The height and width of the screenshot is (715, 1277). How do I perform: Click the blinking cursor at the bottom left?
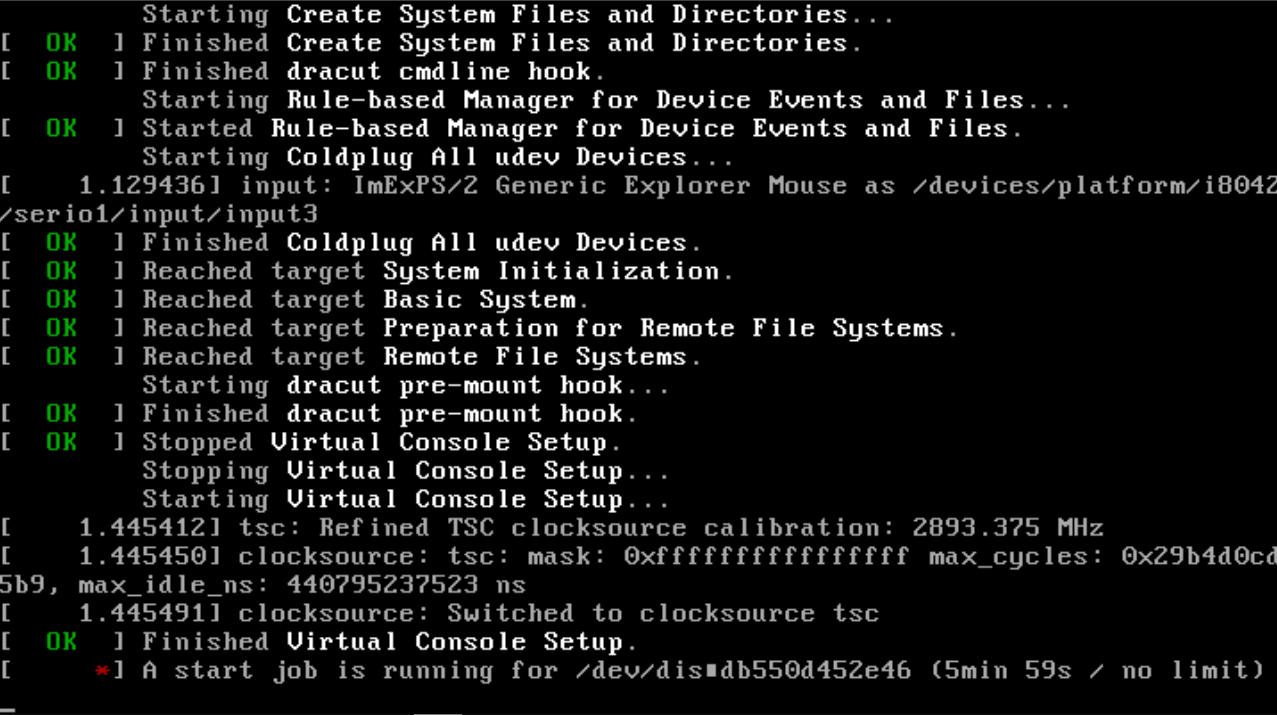tap(7, 709)
